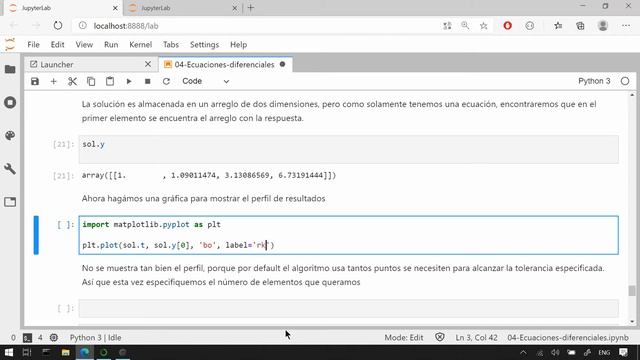Open the Settings menu
This screenshot has height=360, width=640.
[x=204, y=44]
